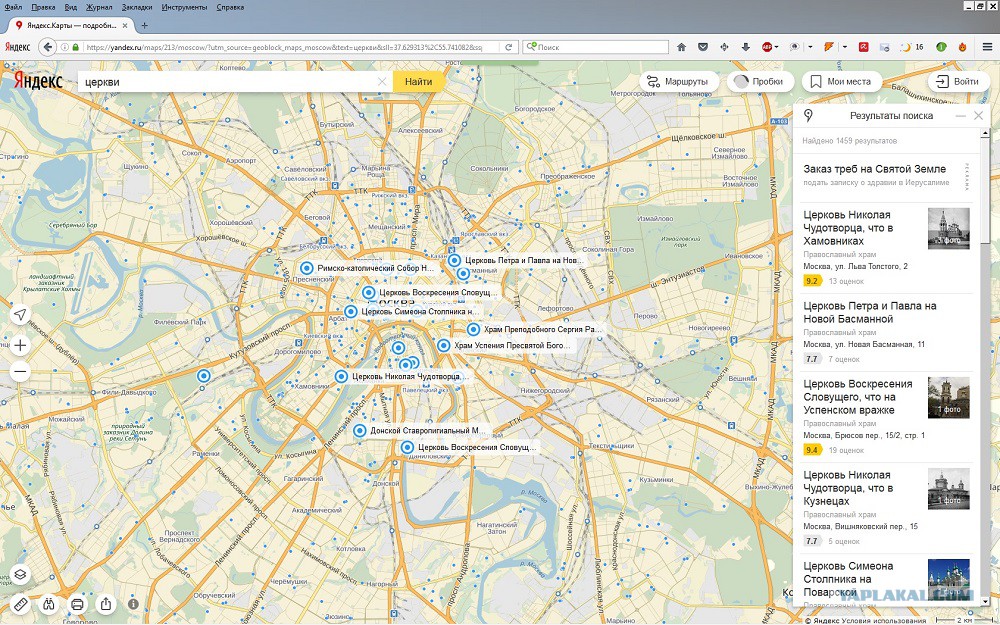Open street panoramas with binoculars icon
Viewport: 1000px width, 625px height.
(48, 603)
